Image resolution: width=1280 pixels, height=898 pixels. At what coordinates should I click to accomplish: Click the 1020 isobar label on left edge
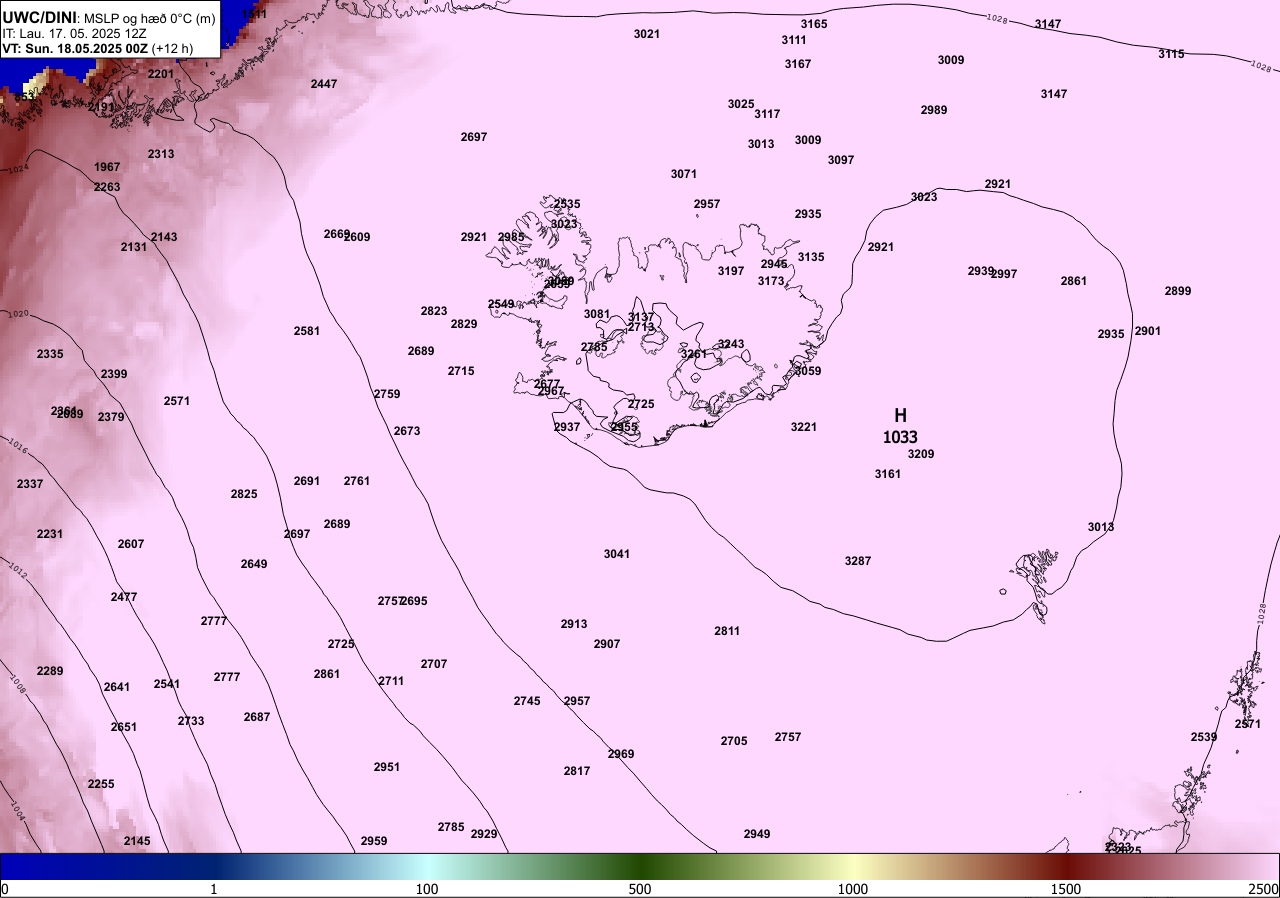click(x=18, y=314)
